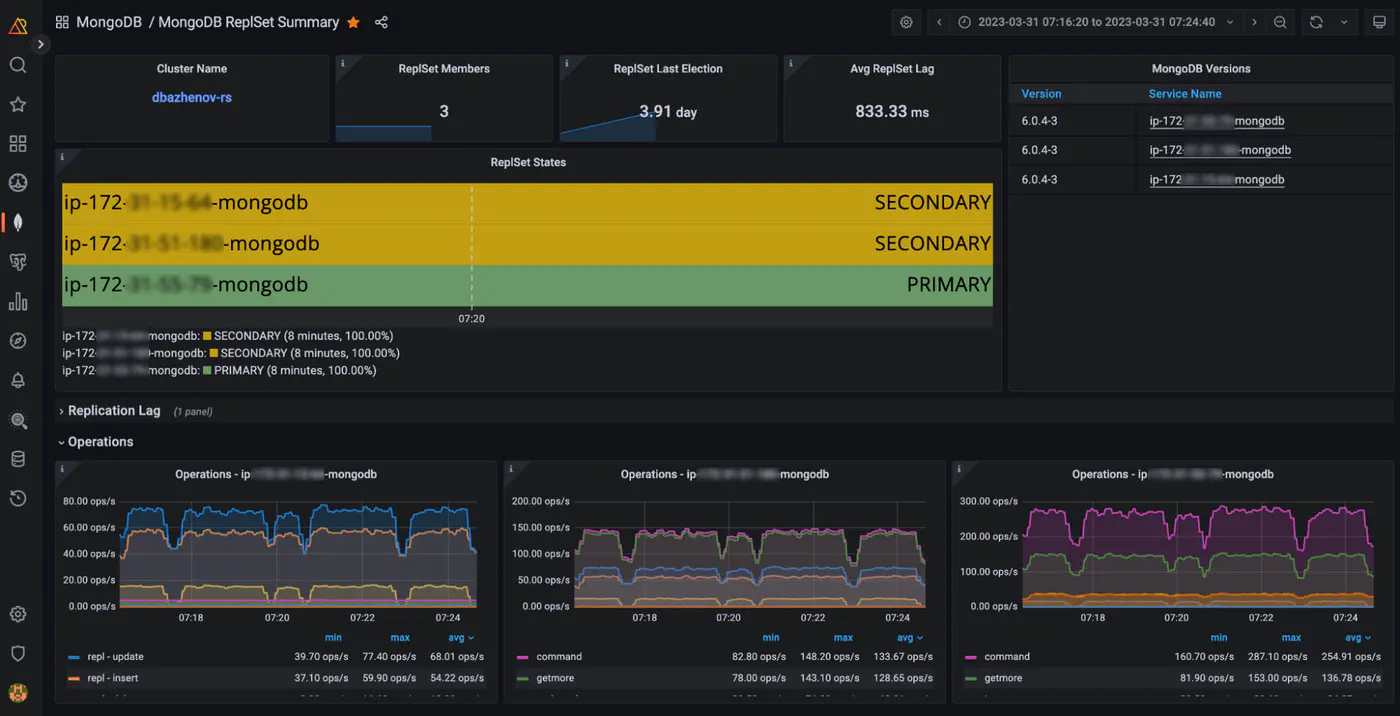Open the MongoDB folder breadcrumb
1400x716 pixels.
[110, 22]
